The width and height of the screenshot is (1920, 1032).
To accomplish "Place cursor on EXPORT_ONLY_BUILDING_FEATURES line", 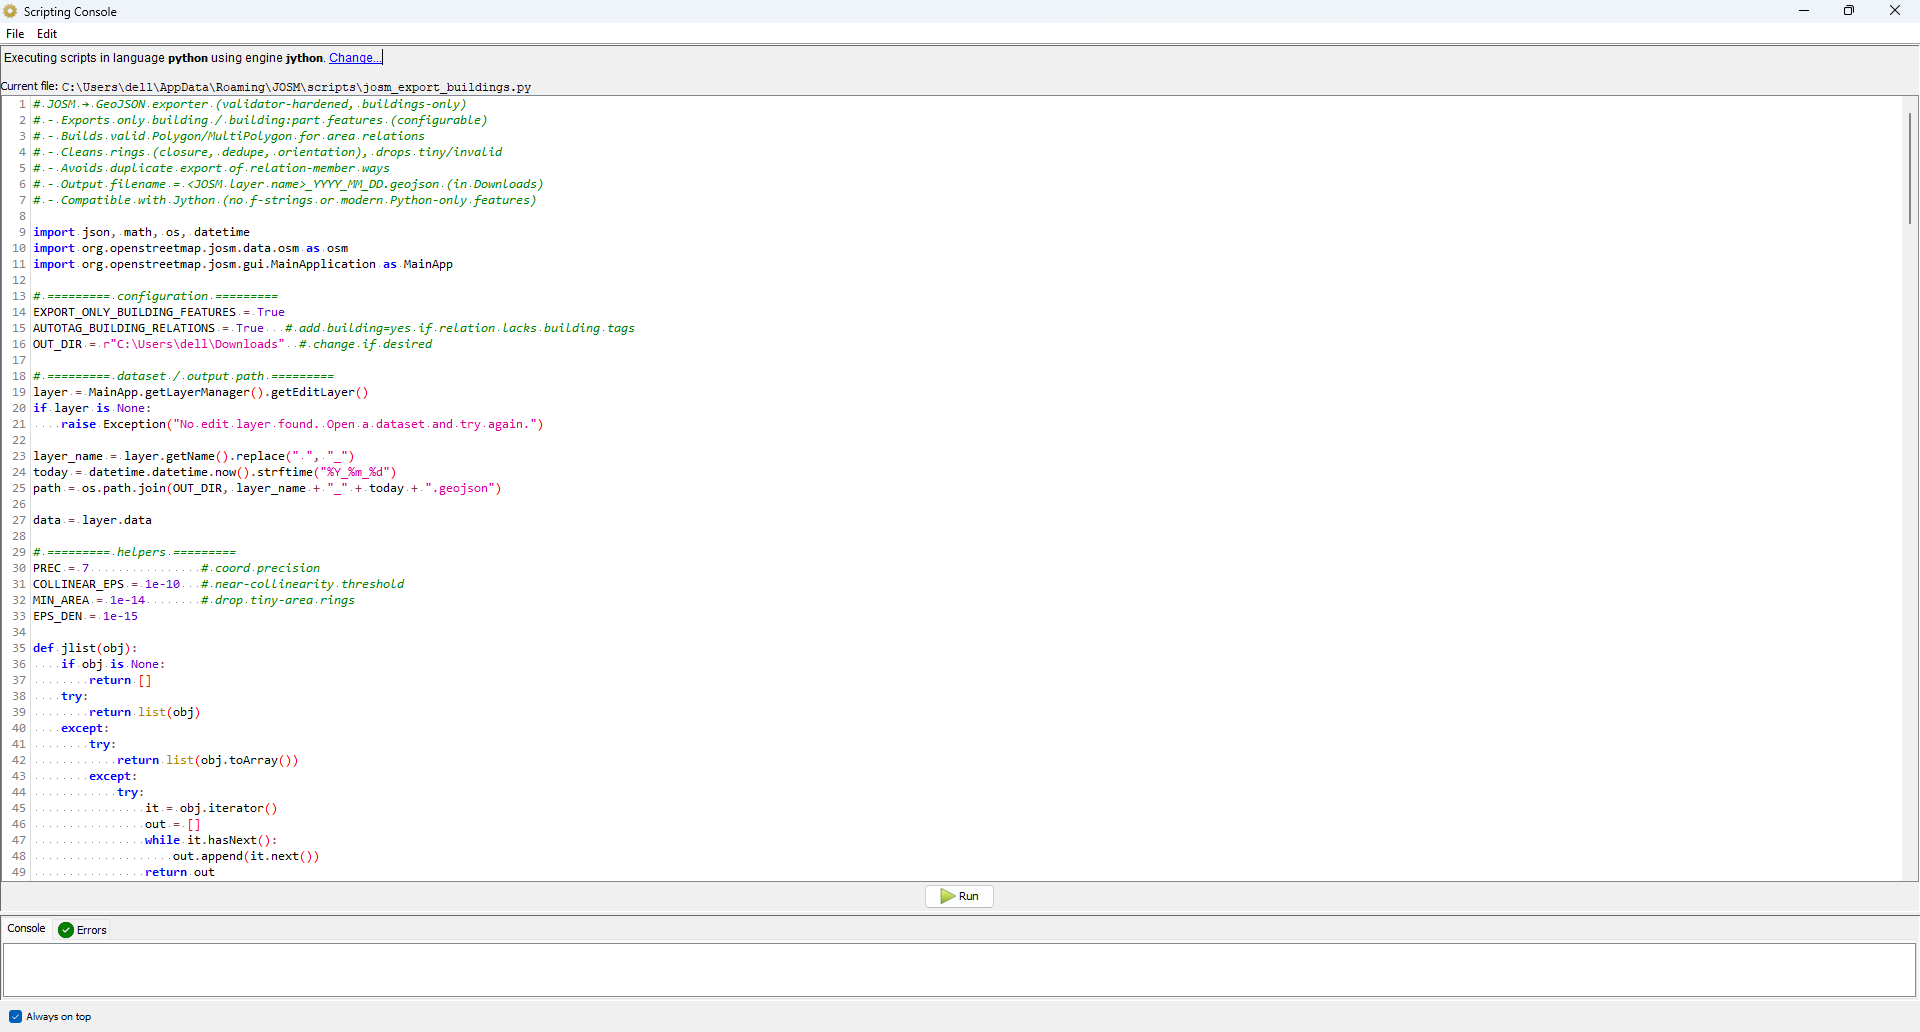I will 134,312.
